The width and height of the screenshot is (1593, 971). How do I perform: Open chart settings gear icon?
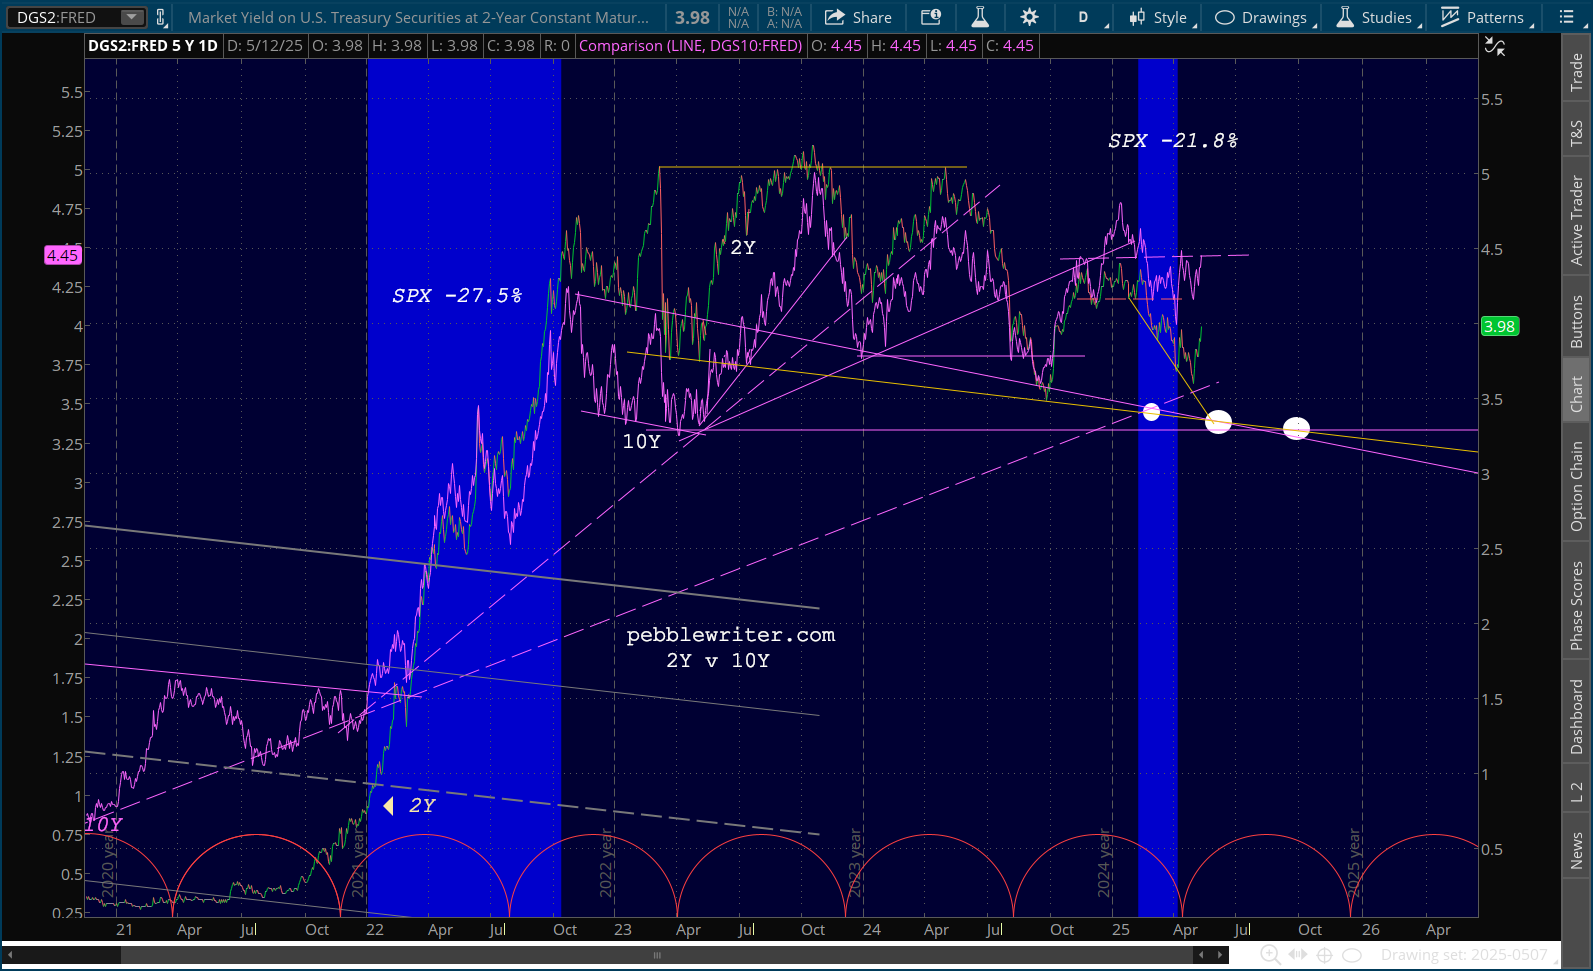click(1029, 17)
